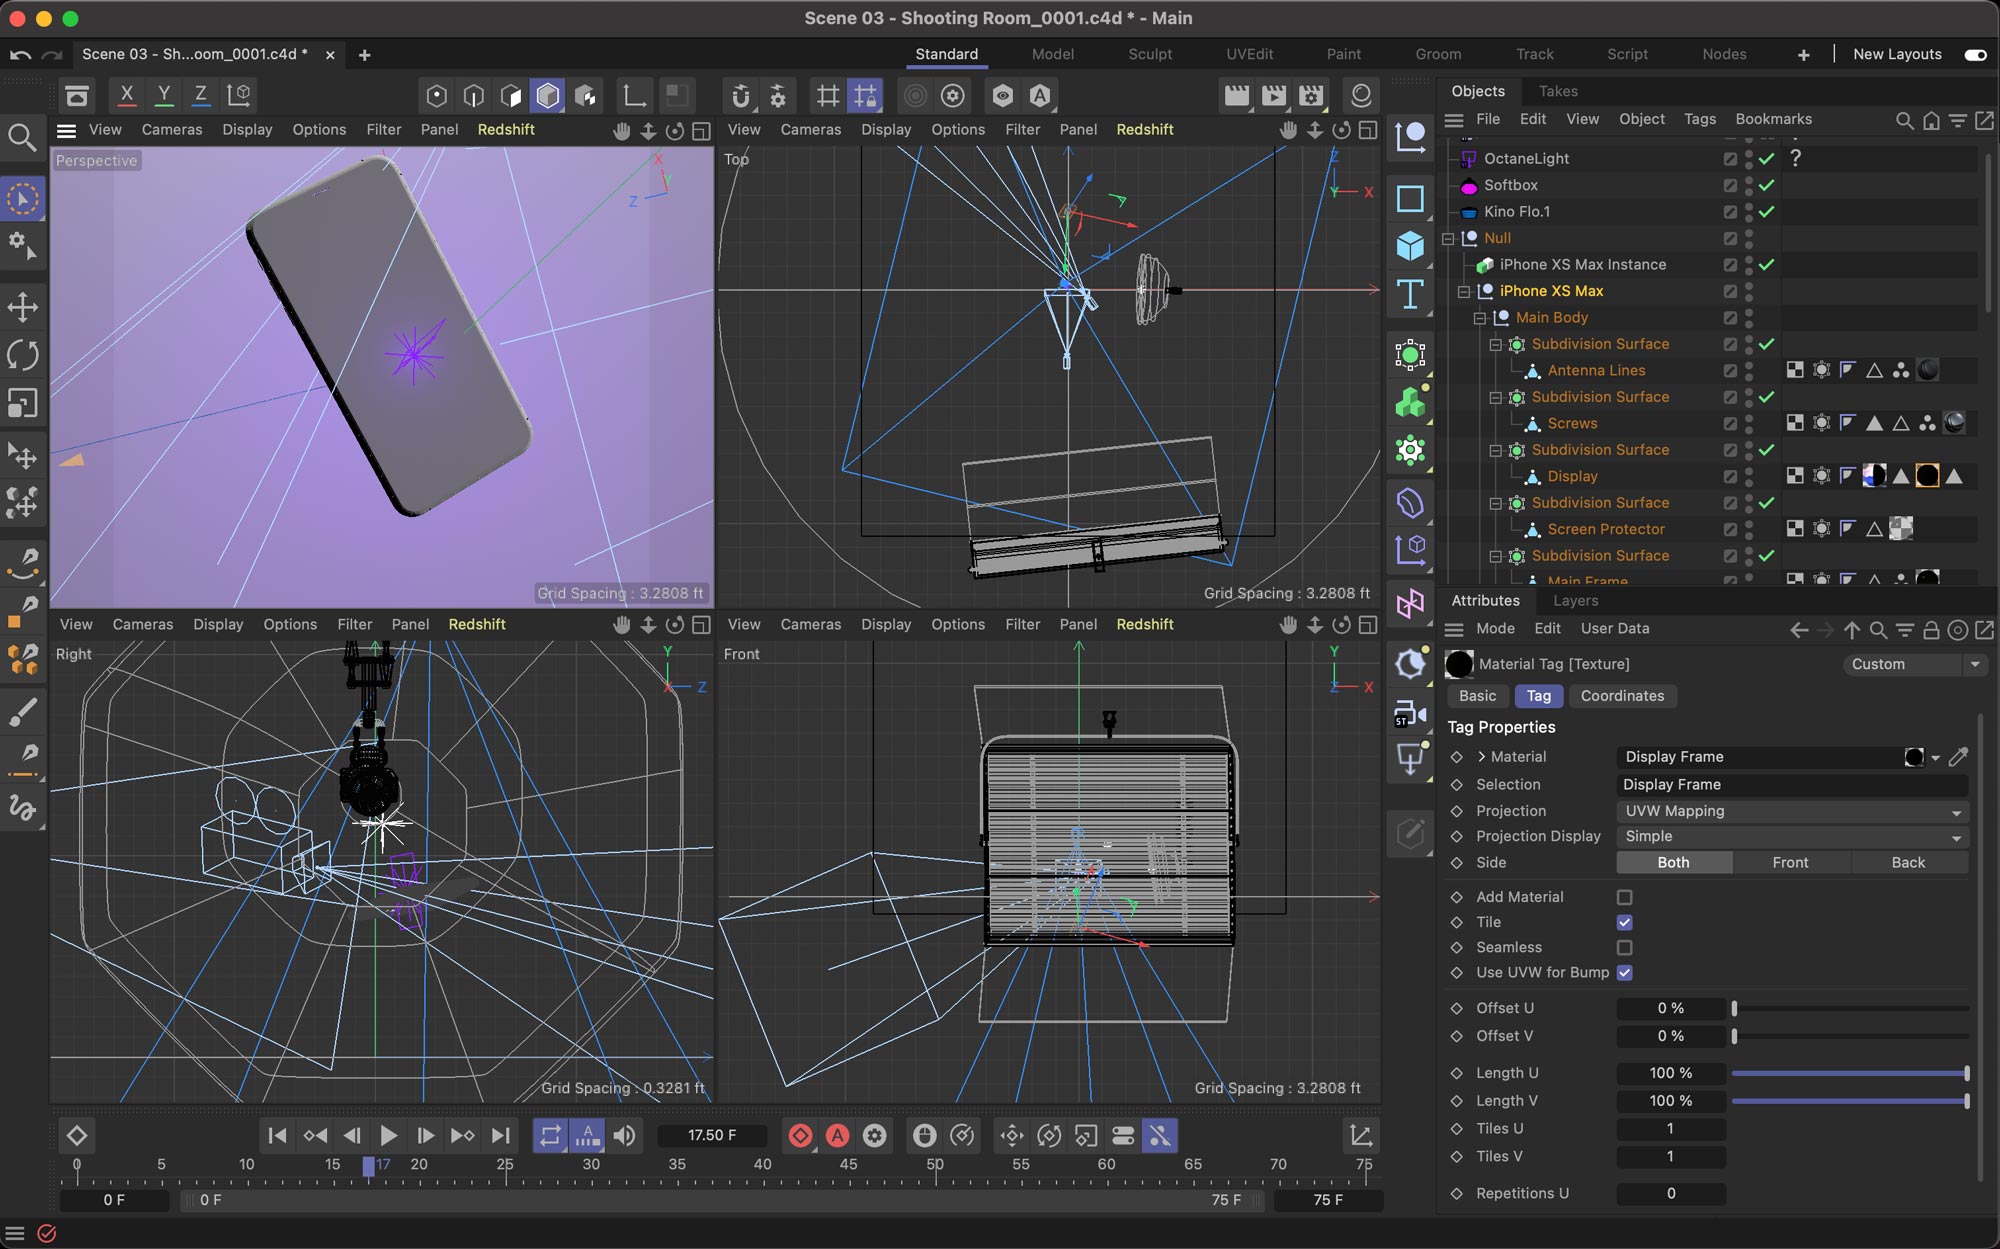The height and width of the screenshot is (1249, 2000).
Task: Click the Length U slider
Action: pyautogui.click(x=1849, y=1073)
